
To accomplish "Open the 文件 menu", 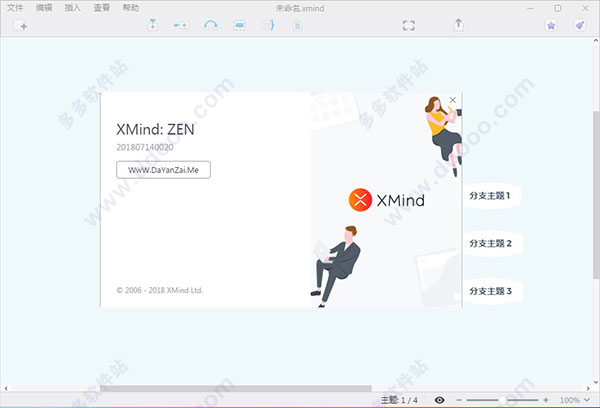I will click(x=15, y=8).
